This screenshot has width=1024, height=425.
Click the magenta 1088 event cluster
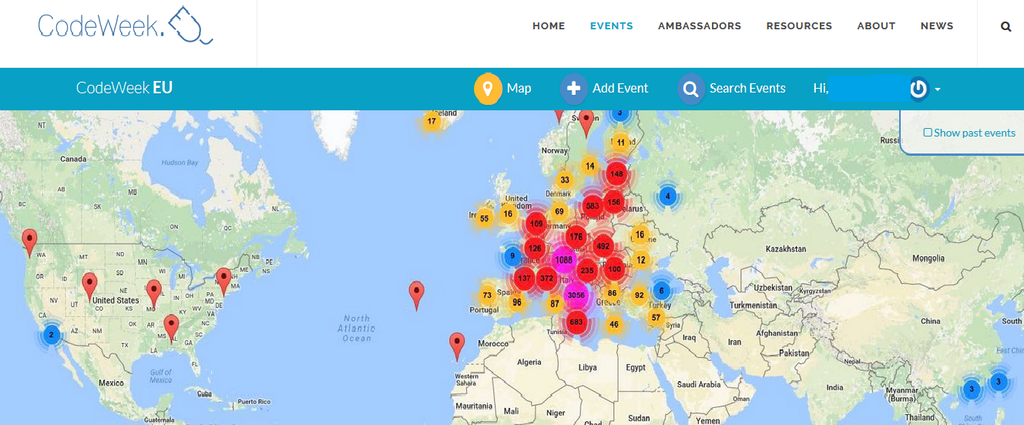tap(563, 260)
